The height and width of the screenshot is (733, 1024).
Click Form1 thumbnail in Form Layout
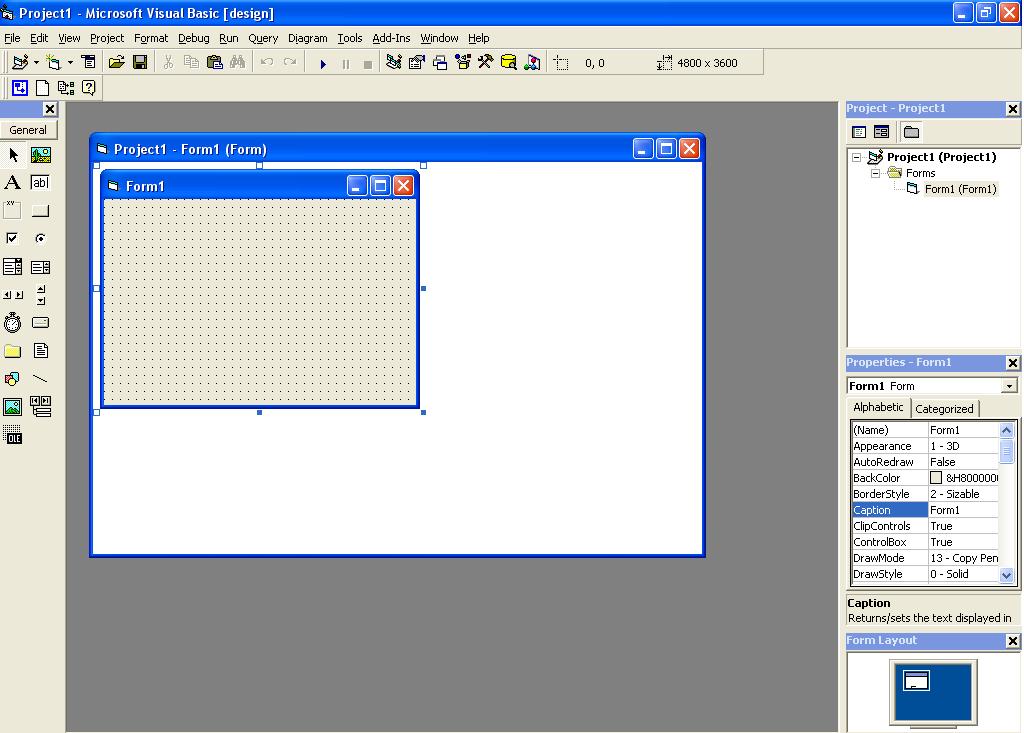(x=916, y=681)
